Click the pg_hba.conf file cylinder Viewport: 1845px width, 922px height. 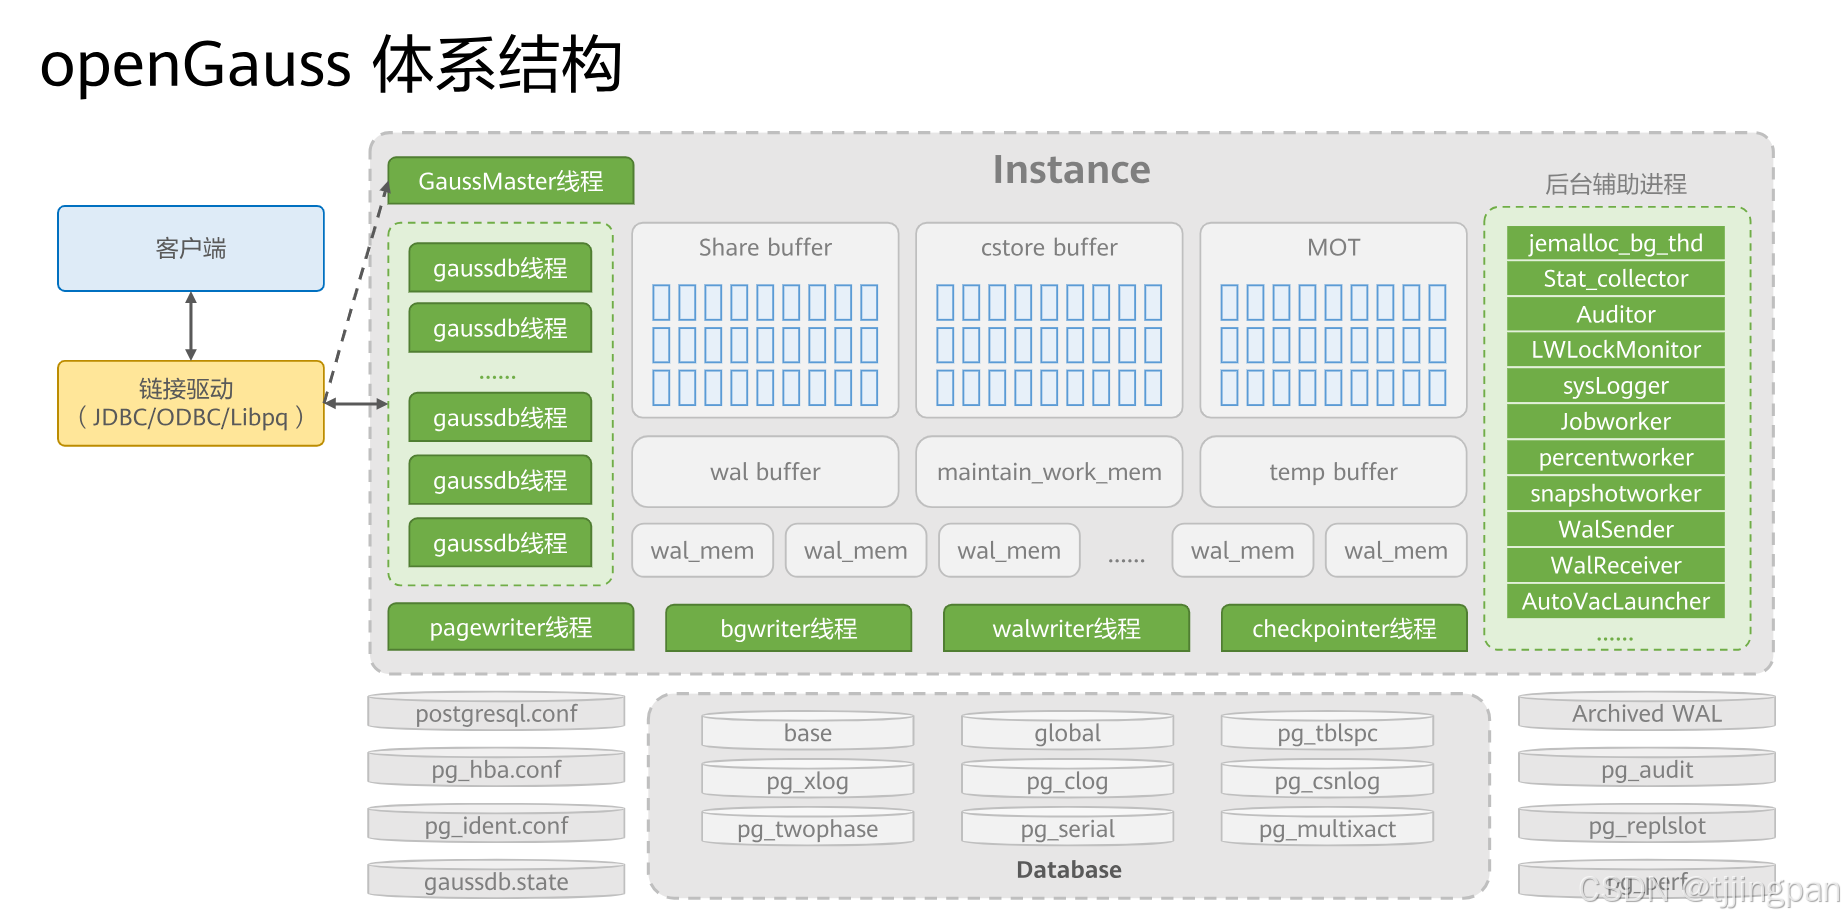[x=496, y=768]
